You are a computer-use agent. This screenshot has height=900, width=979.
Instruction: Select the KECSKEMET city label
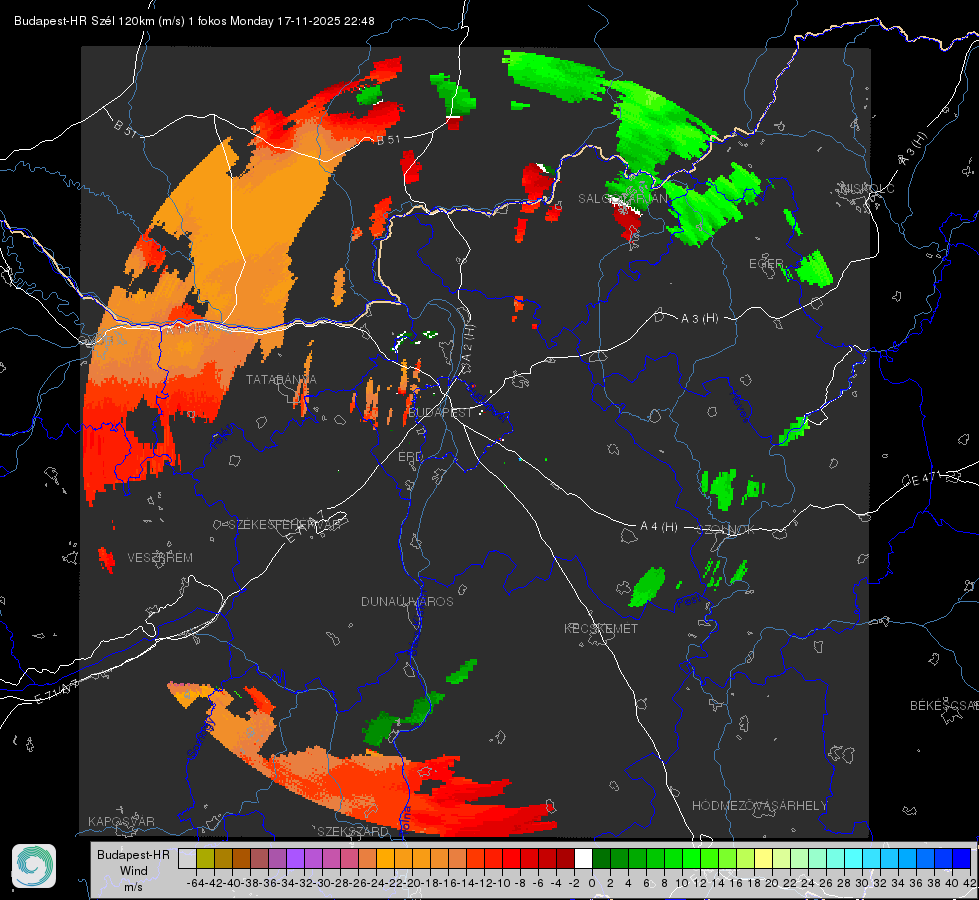coord(601,629)
